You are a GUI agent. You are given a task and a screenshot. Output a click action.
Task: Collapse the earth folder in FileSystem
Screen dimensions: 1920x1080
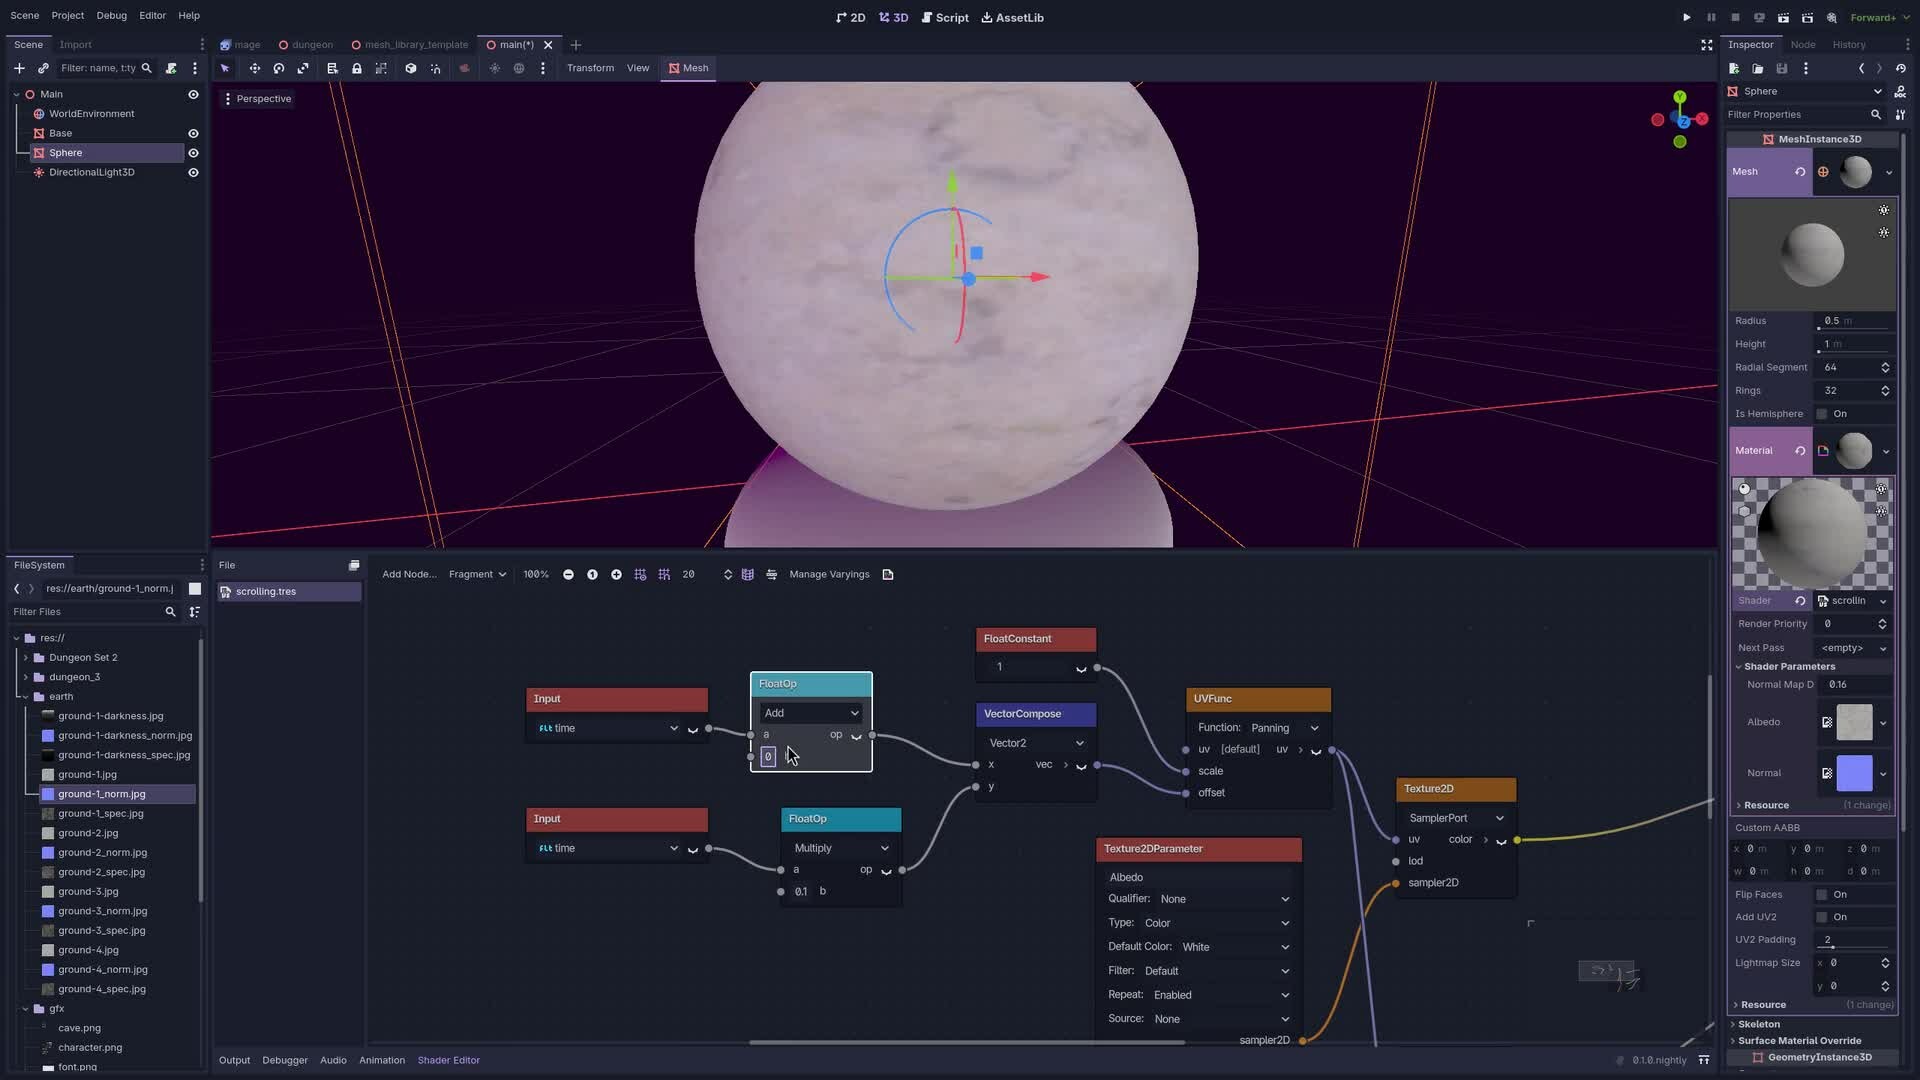pyautogui.click(x=26, y=697)
